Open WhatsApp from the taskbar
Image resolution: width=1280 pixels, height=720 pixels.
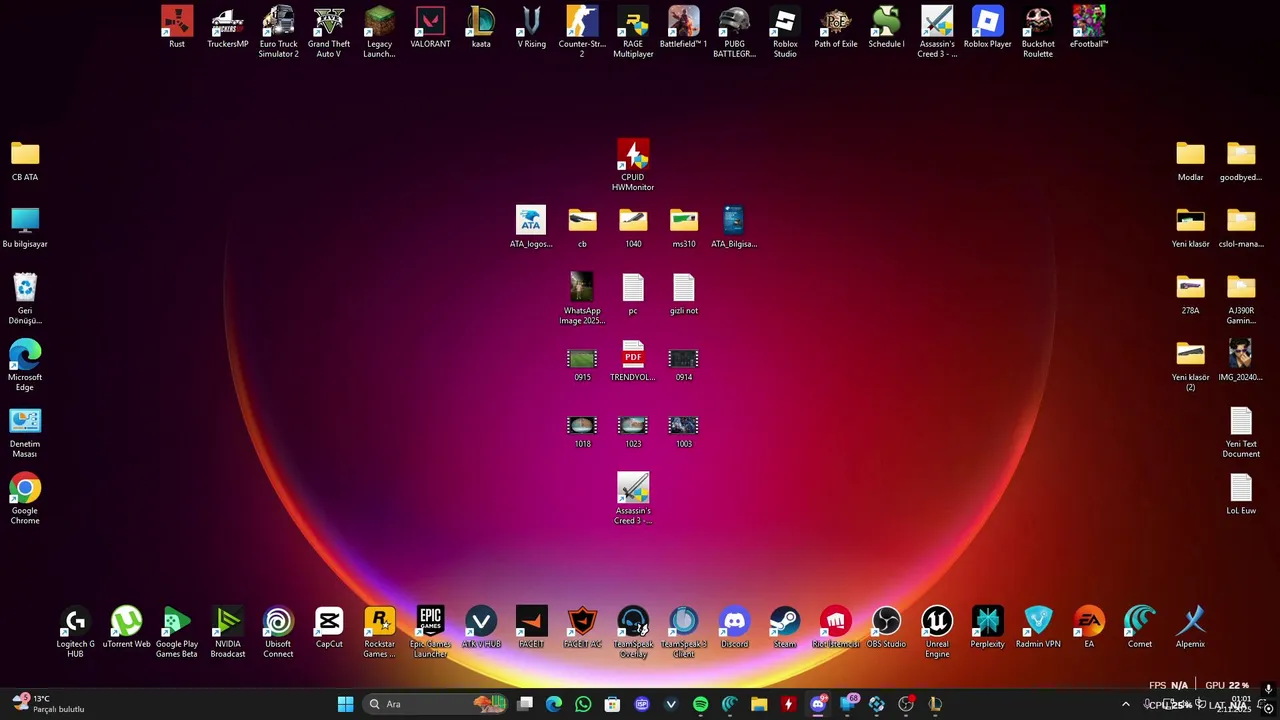tap(583, 704)
